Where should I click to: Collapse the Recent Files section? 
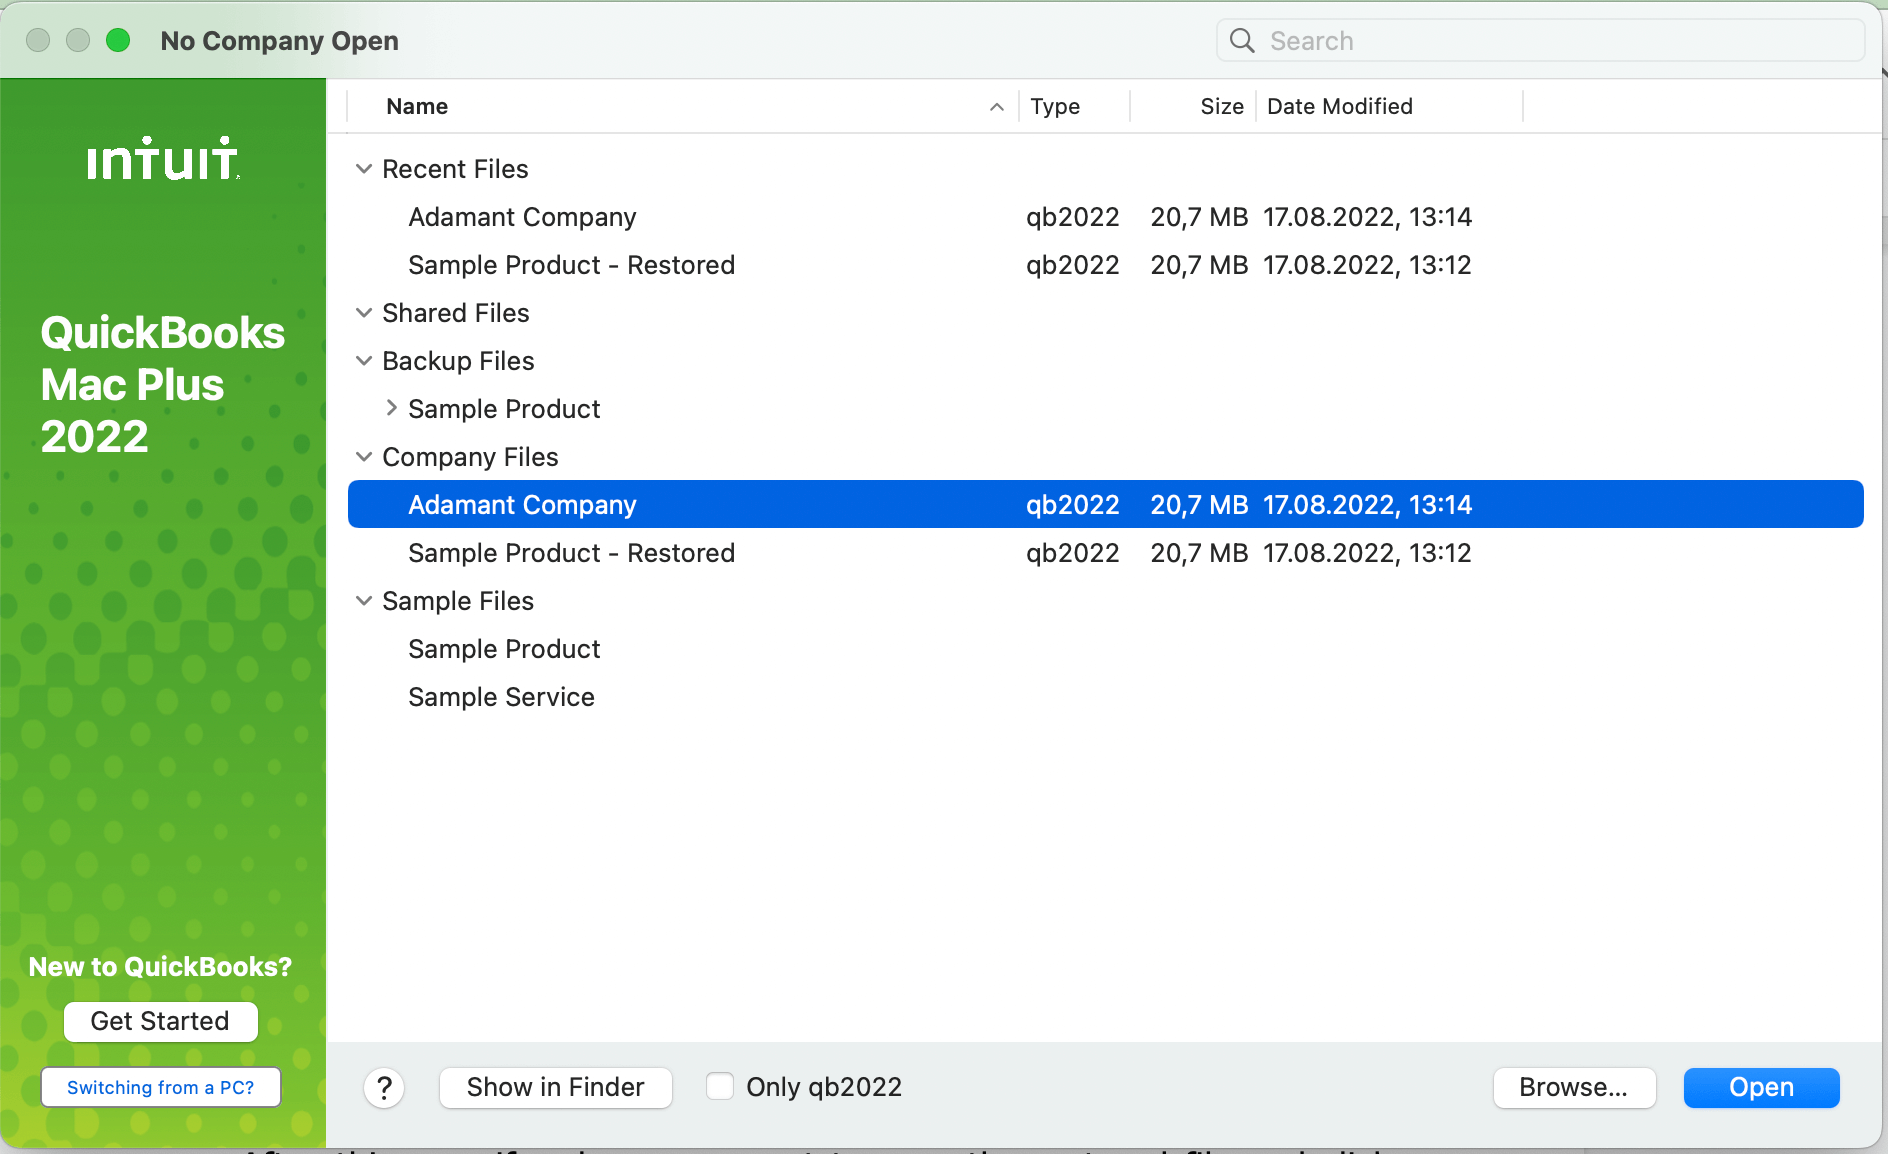(x=363, y=168)
